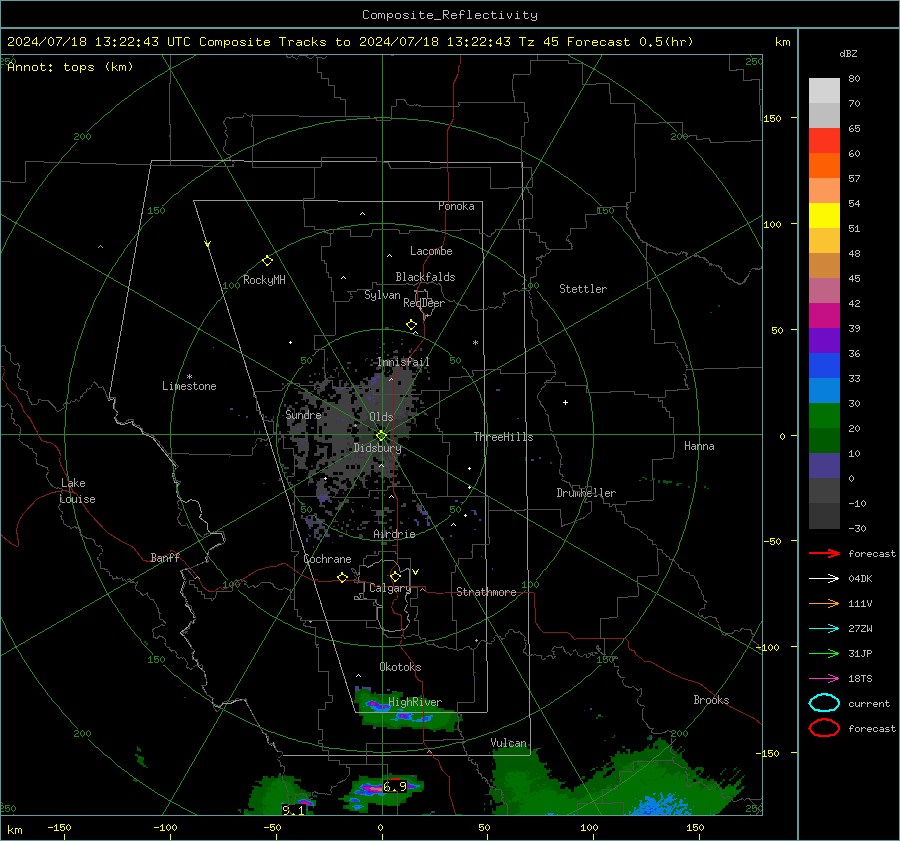Click the Brooks label
The image size is (900, 841).
711,700
